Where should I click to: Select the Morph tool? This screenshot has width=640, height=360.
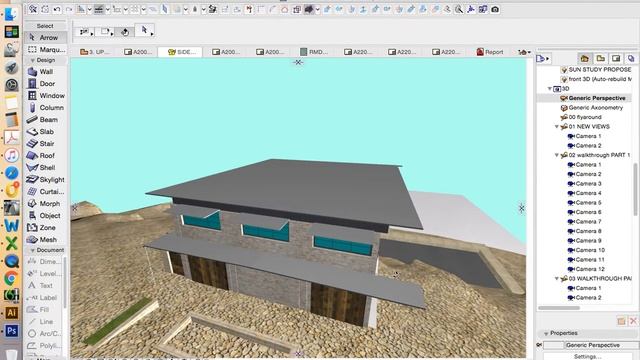tap(45, 204)
